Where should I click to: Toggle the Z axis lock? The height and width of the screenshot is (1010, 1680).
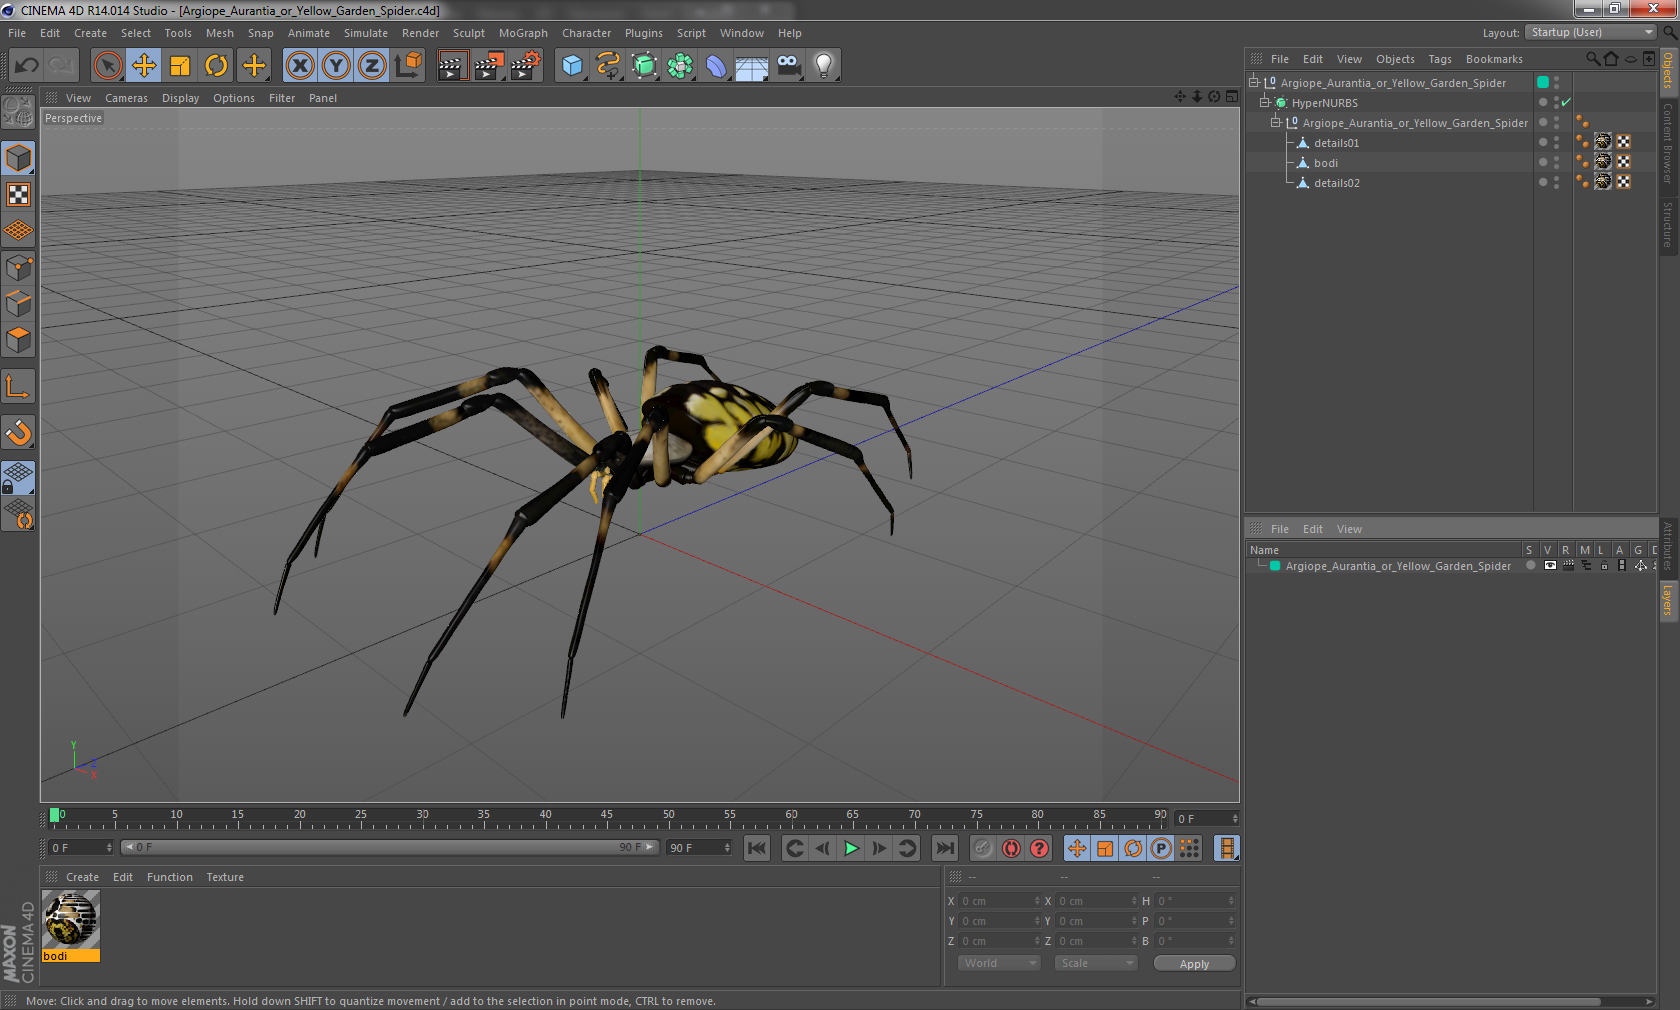(x=372, y=66)
